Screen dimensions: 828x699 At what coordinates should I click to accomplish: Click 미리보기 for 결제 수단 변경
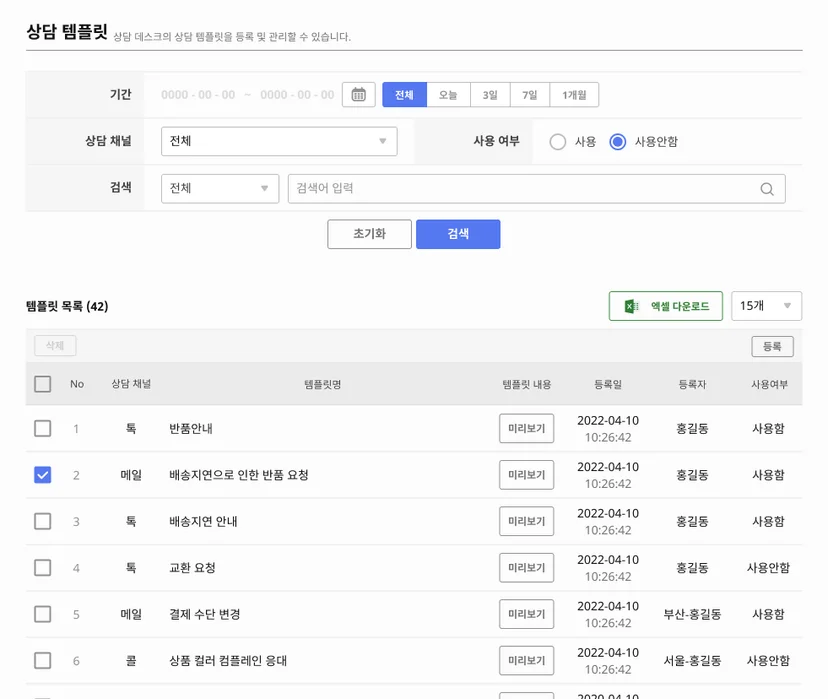tap(526, 614)
